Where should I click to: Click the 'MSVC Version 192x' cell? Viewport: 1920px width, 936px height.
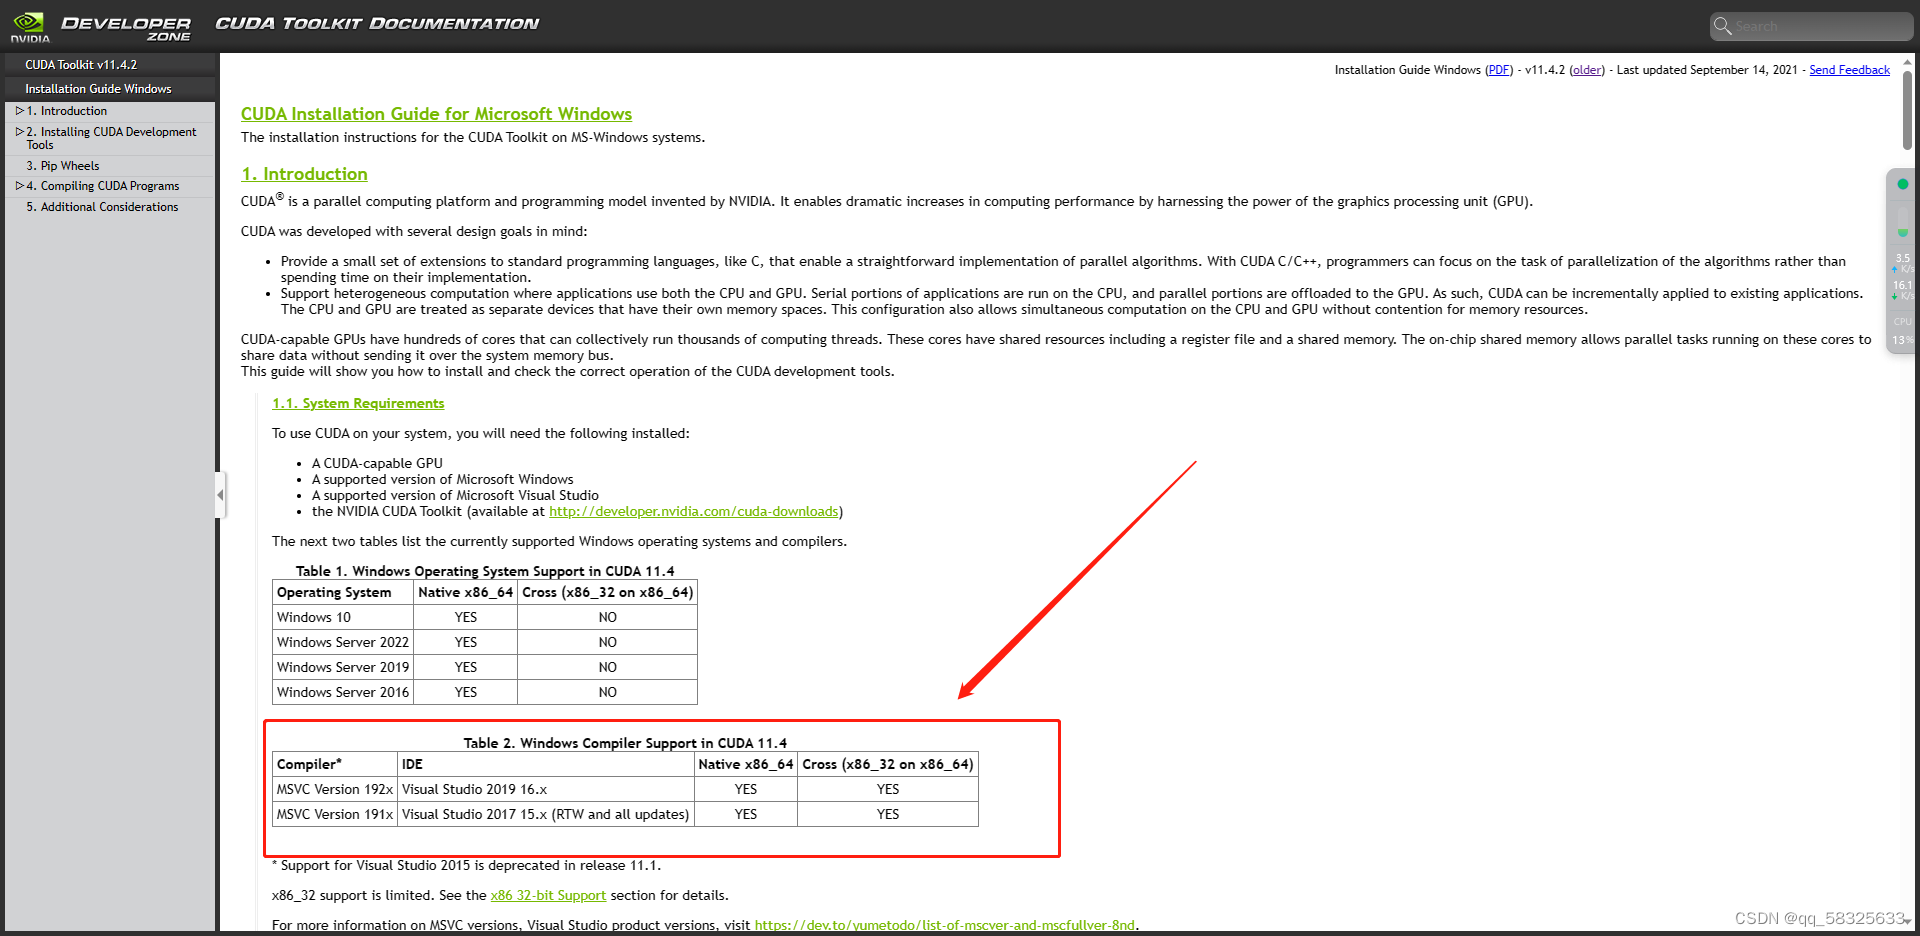point(335,789)
